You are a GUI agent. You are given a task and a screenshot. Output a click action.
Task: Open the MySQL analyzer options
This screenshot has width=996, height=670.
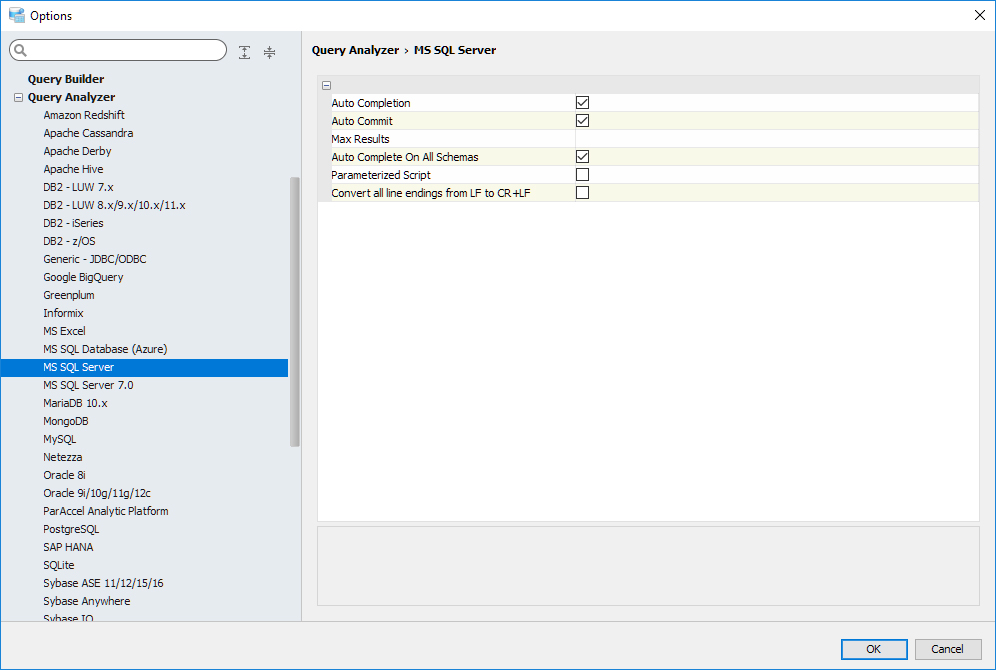tap(59, 439)
